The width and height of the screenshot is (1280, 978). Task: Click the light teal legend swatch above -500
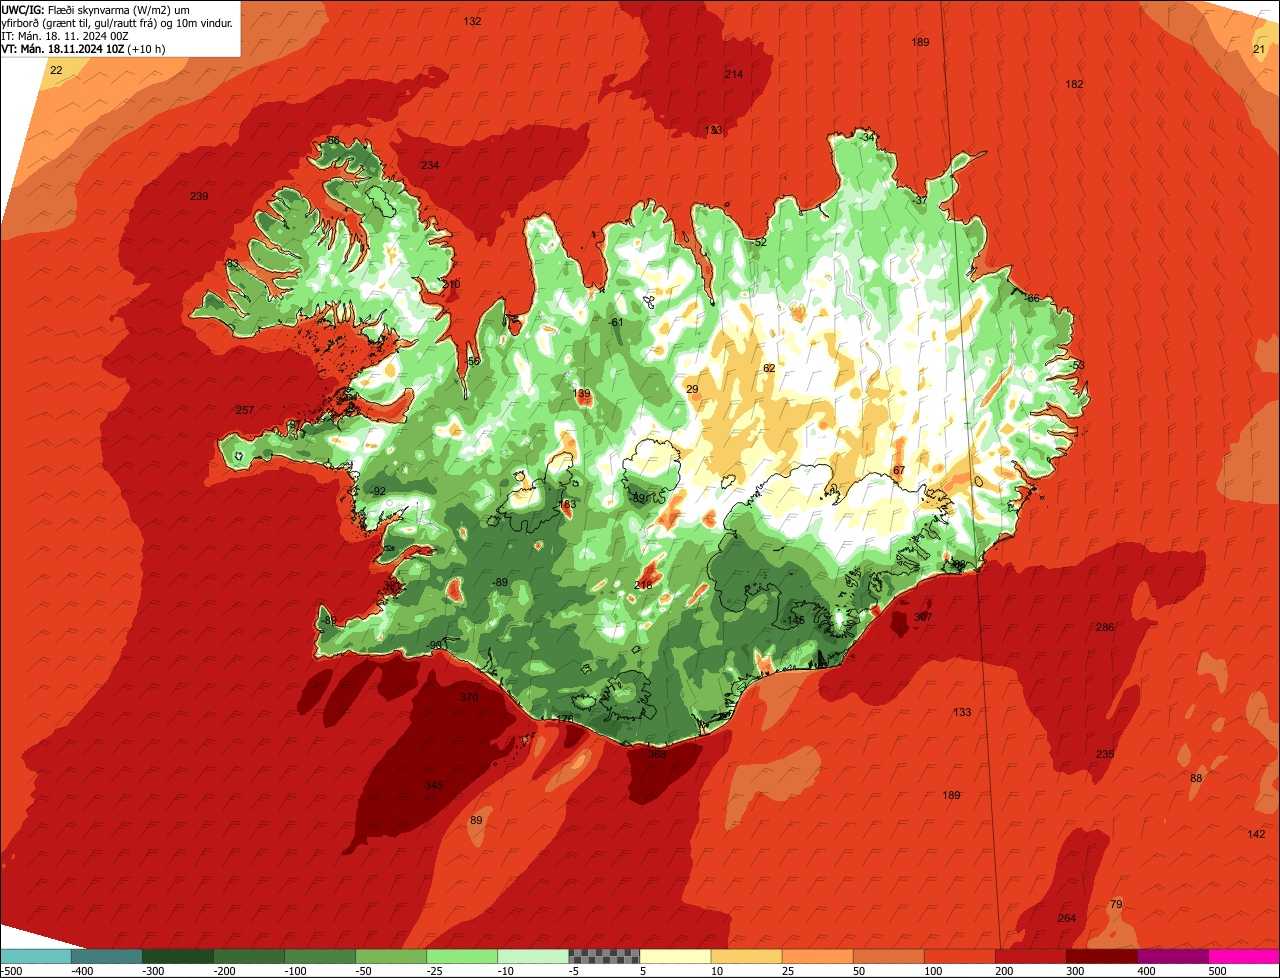35,956
